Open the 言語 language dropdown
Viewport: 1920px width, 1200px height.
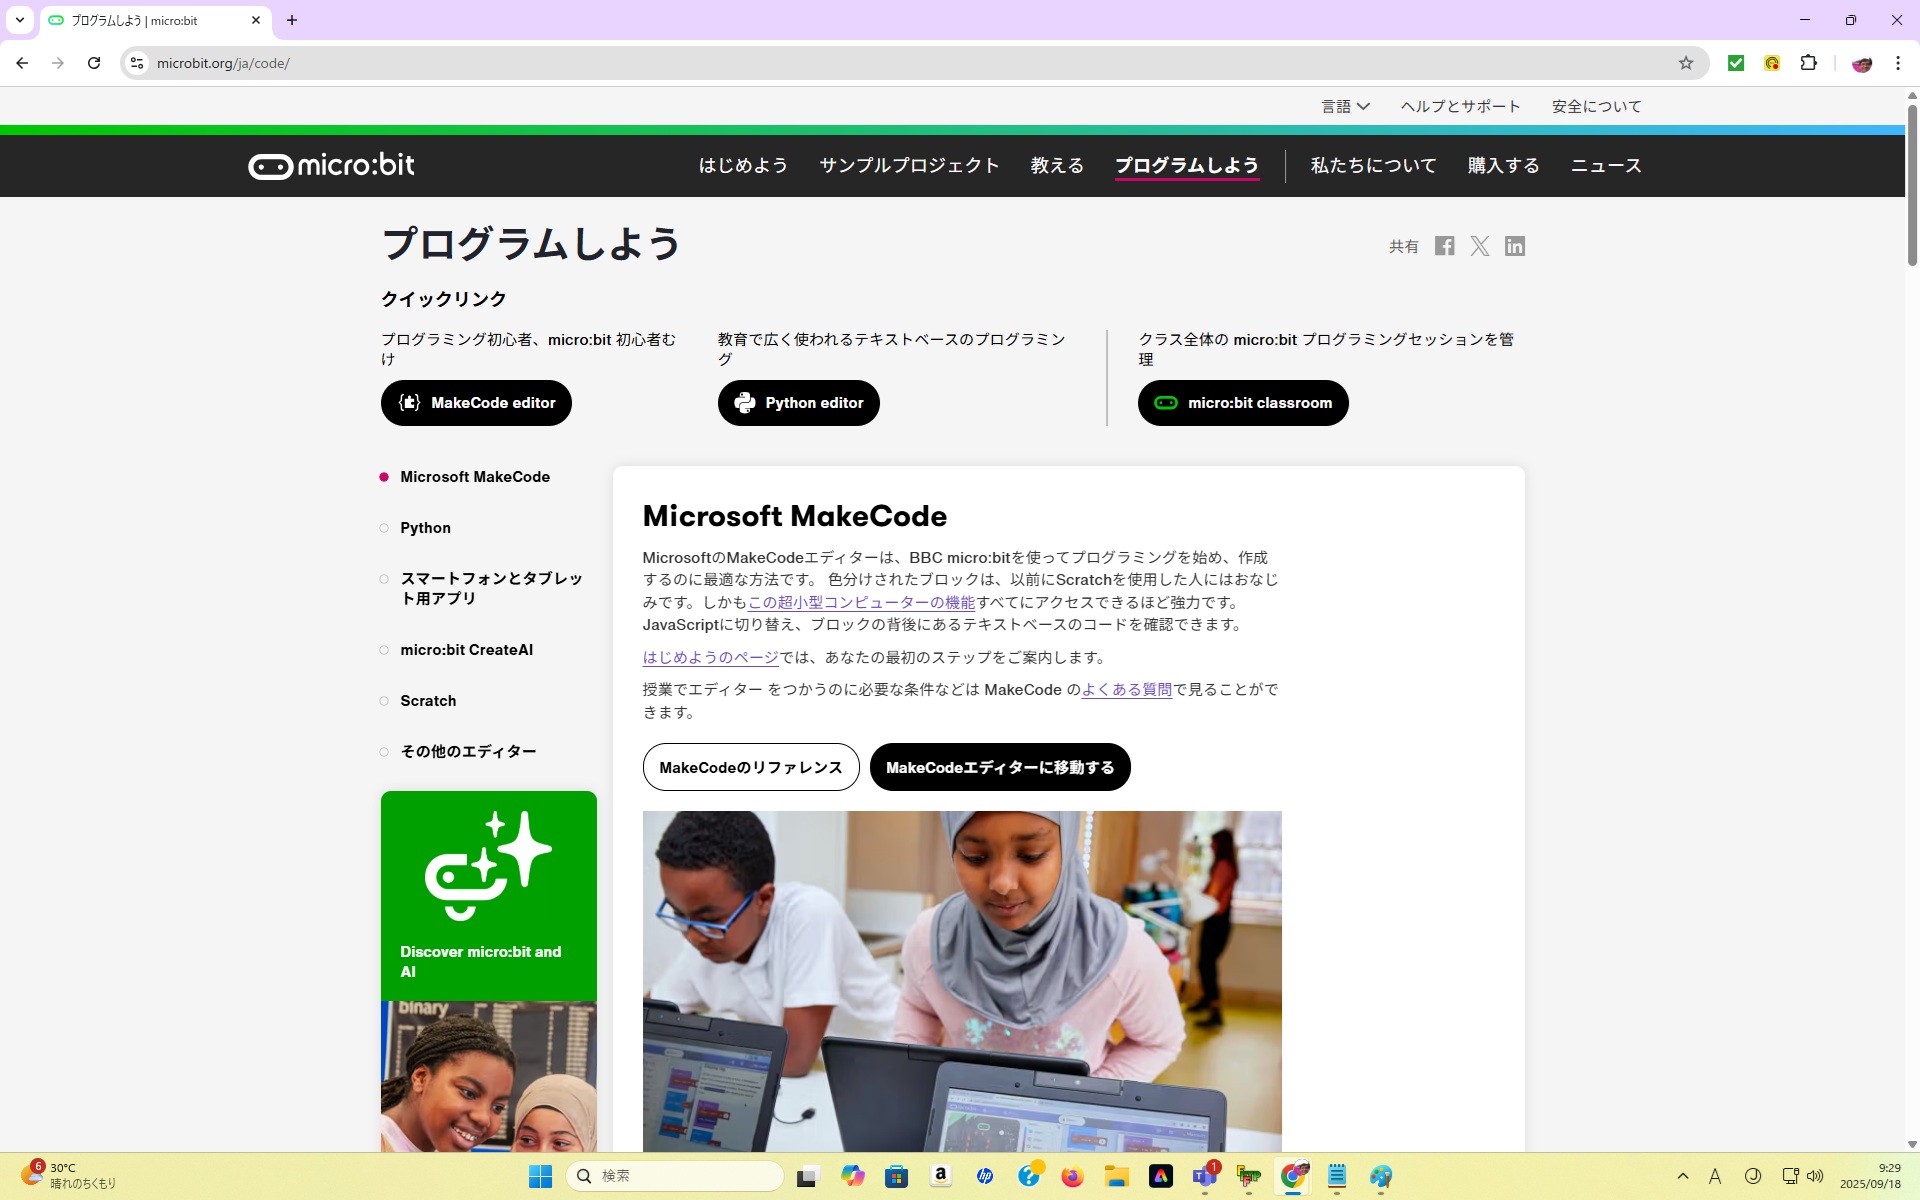(x=1345, y=106)
